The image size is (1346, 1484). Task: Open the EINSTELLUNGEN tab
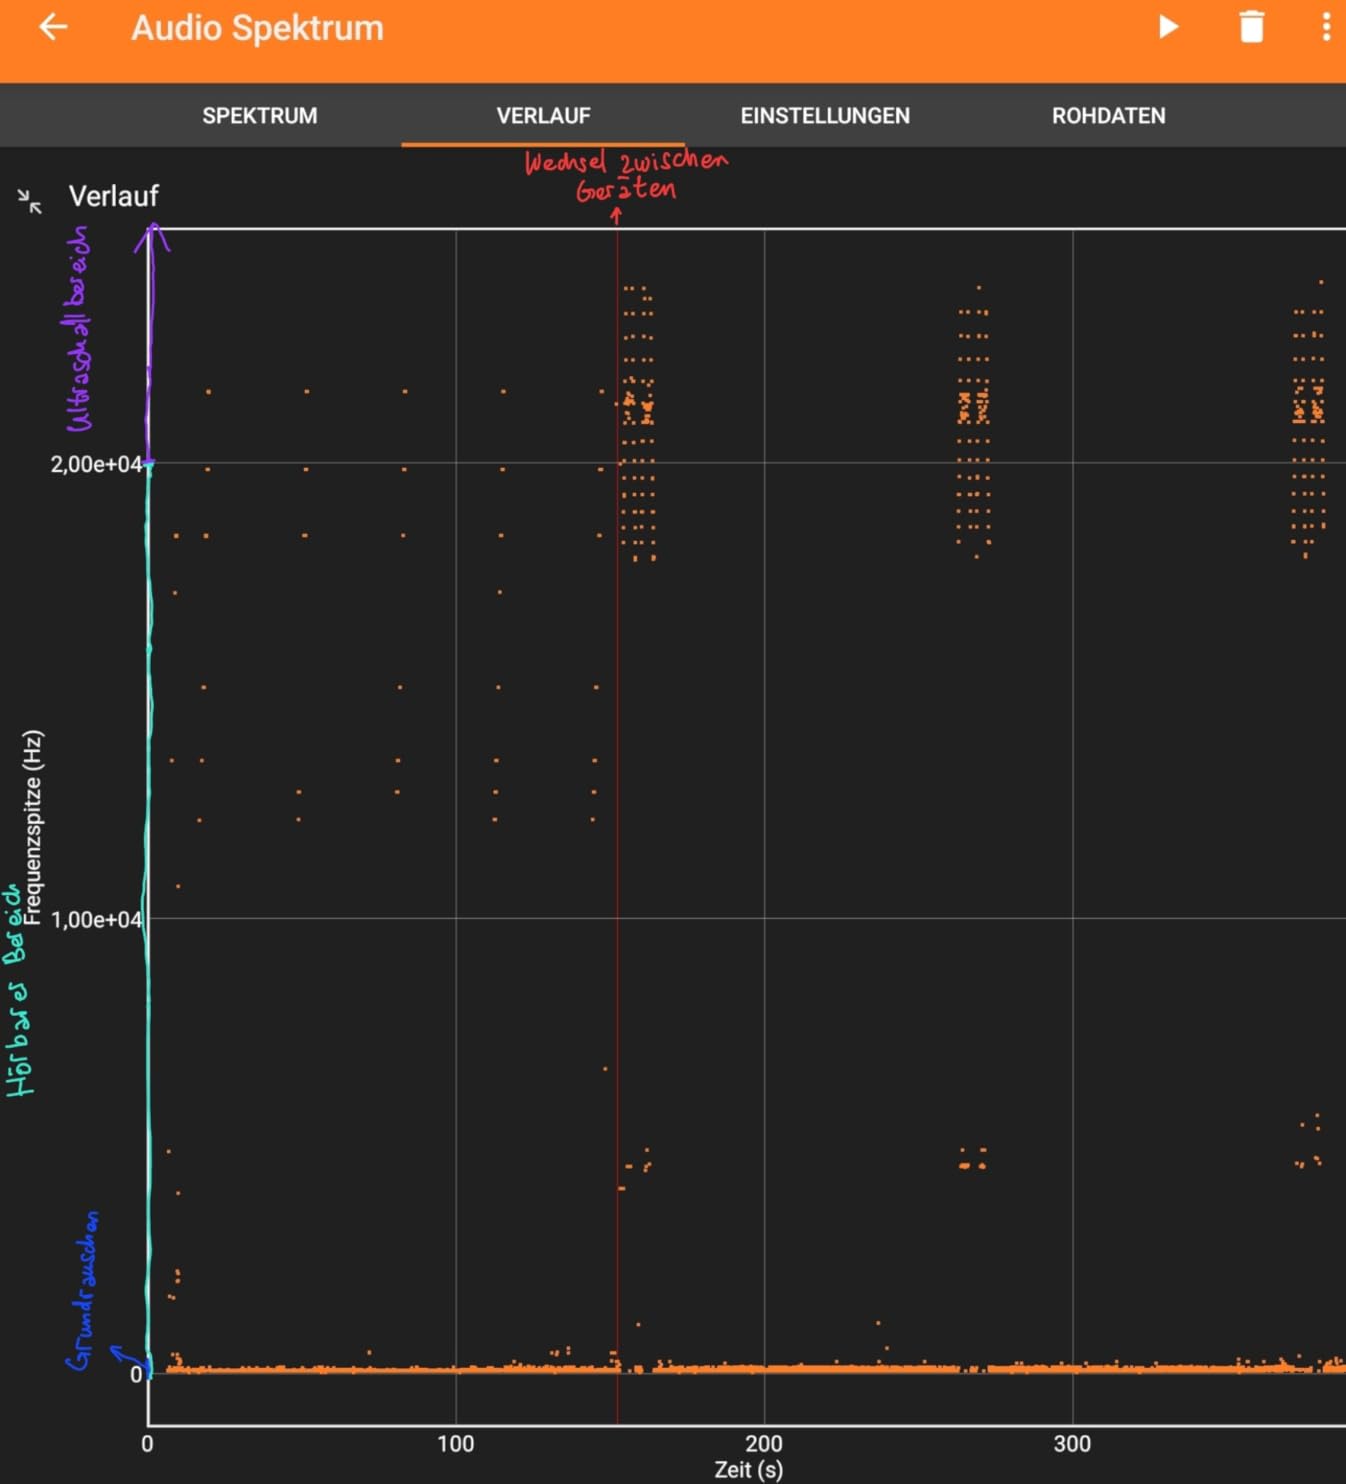coord(825,116)
